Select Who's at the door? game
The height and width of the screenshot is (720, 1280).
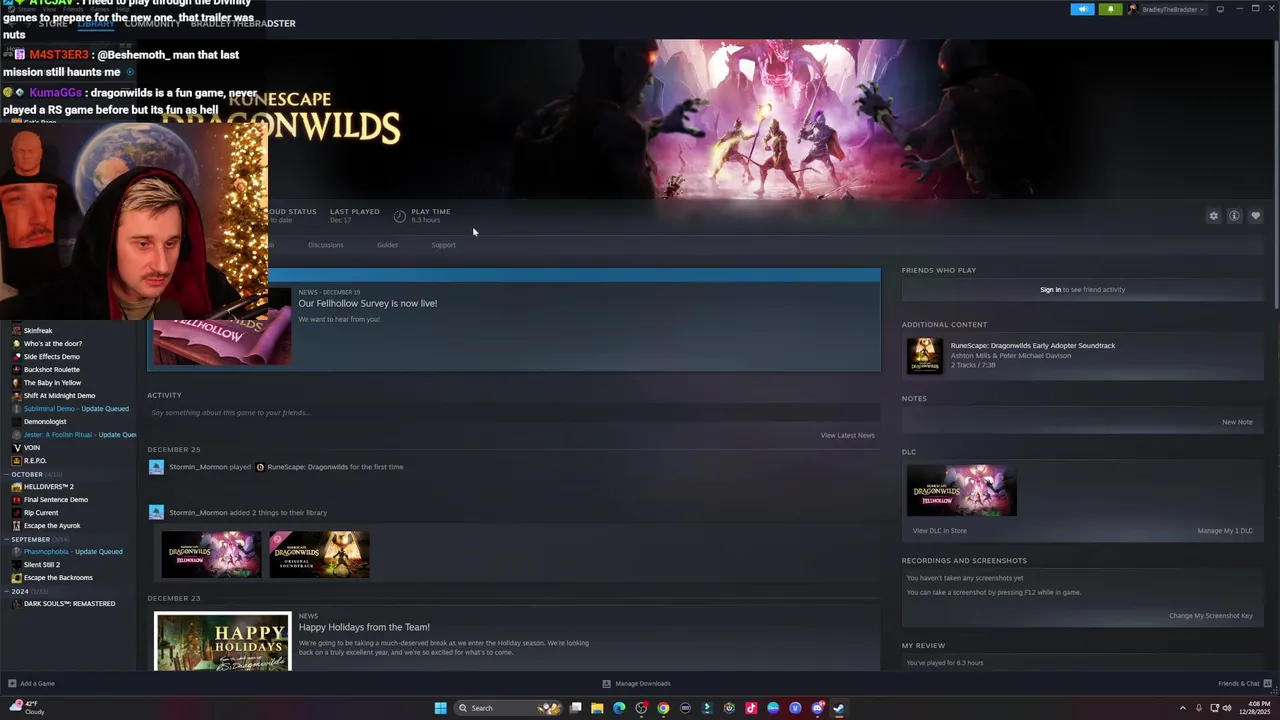coord(53,344)
